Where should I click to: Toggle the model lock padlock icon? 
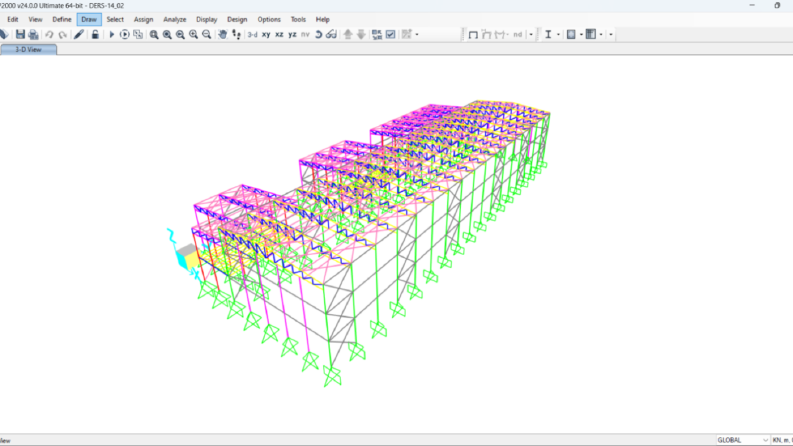95,34
